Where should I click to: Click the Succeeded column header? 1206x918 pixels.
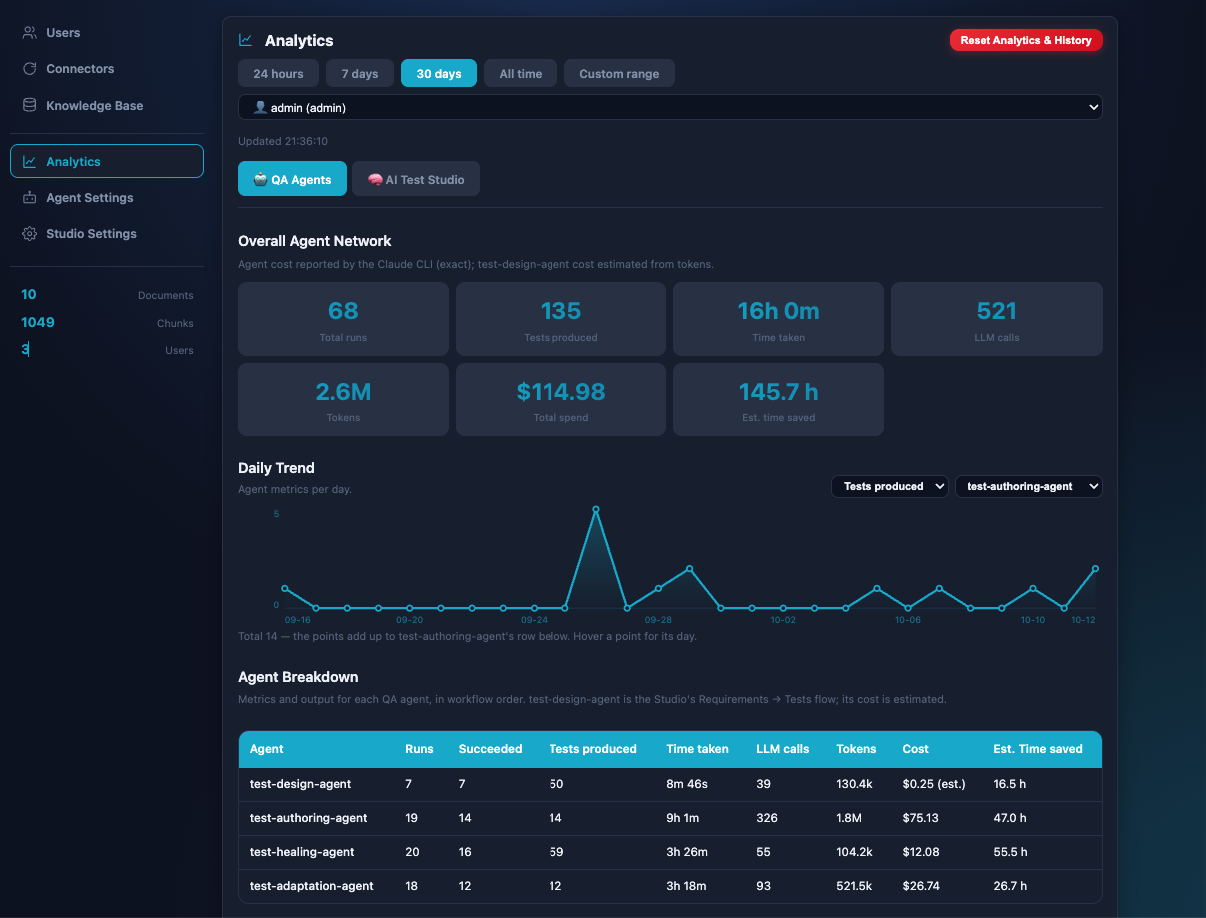coord(490,749)
